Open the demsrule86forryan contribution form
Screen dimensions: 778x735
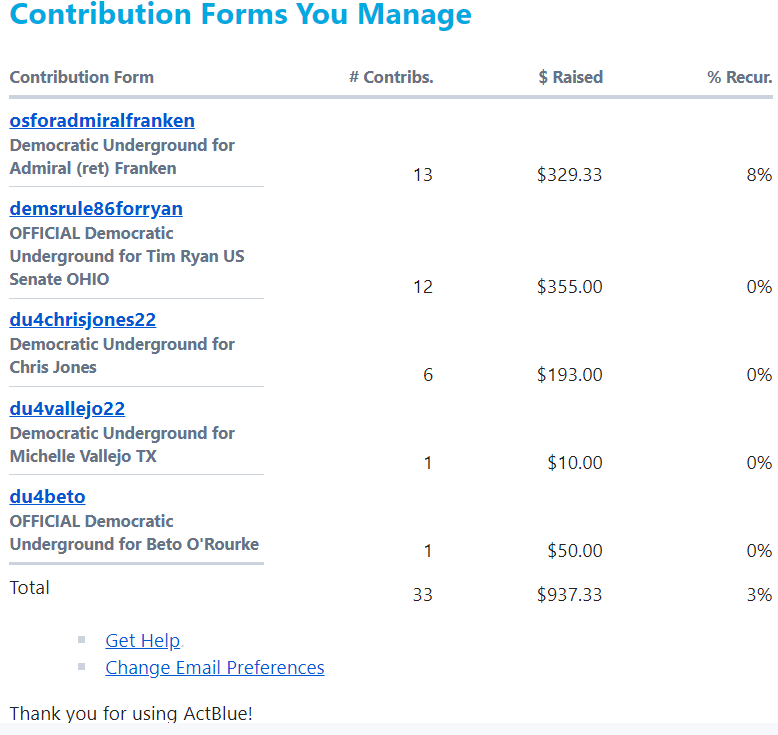[96, 209]
